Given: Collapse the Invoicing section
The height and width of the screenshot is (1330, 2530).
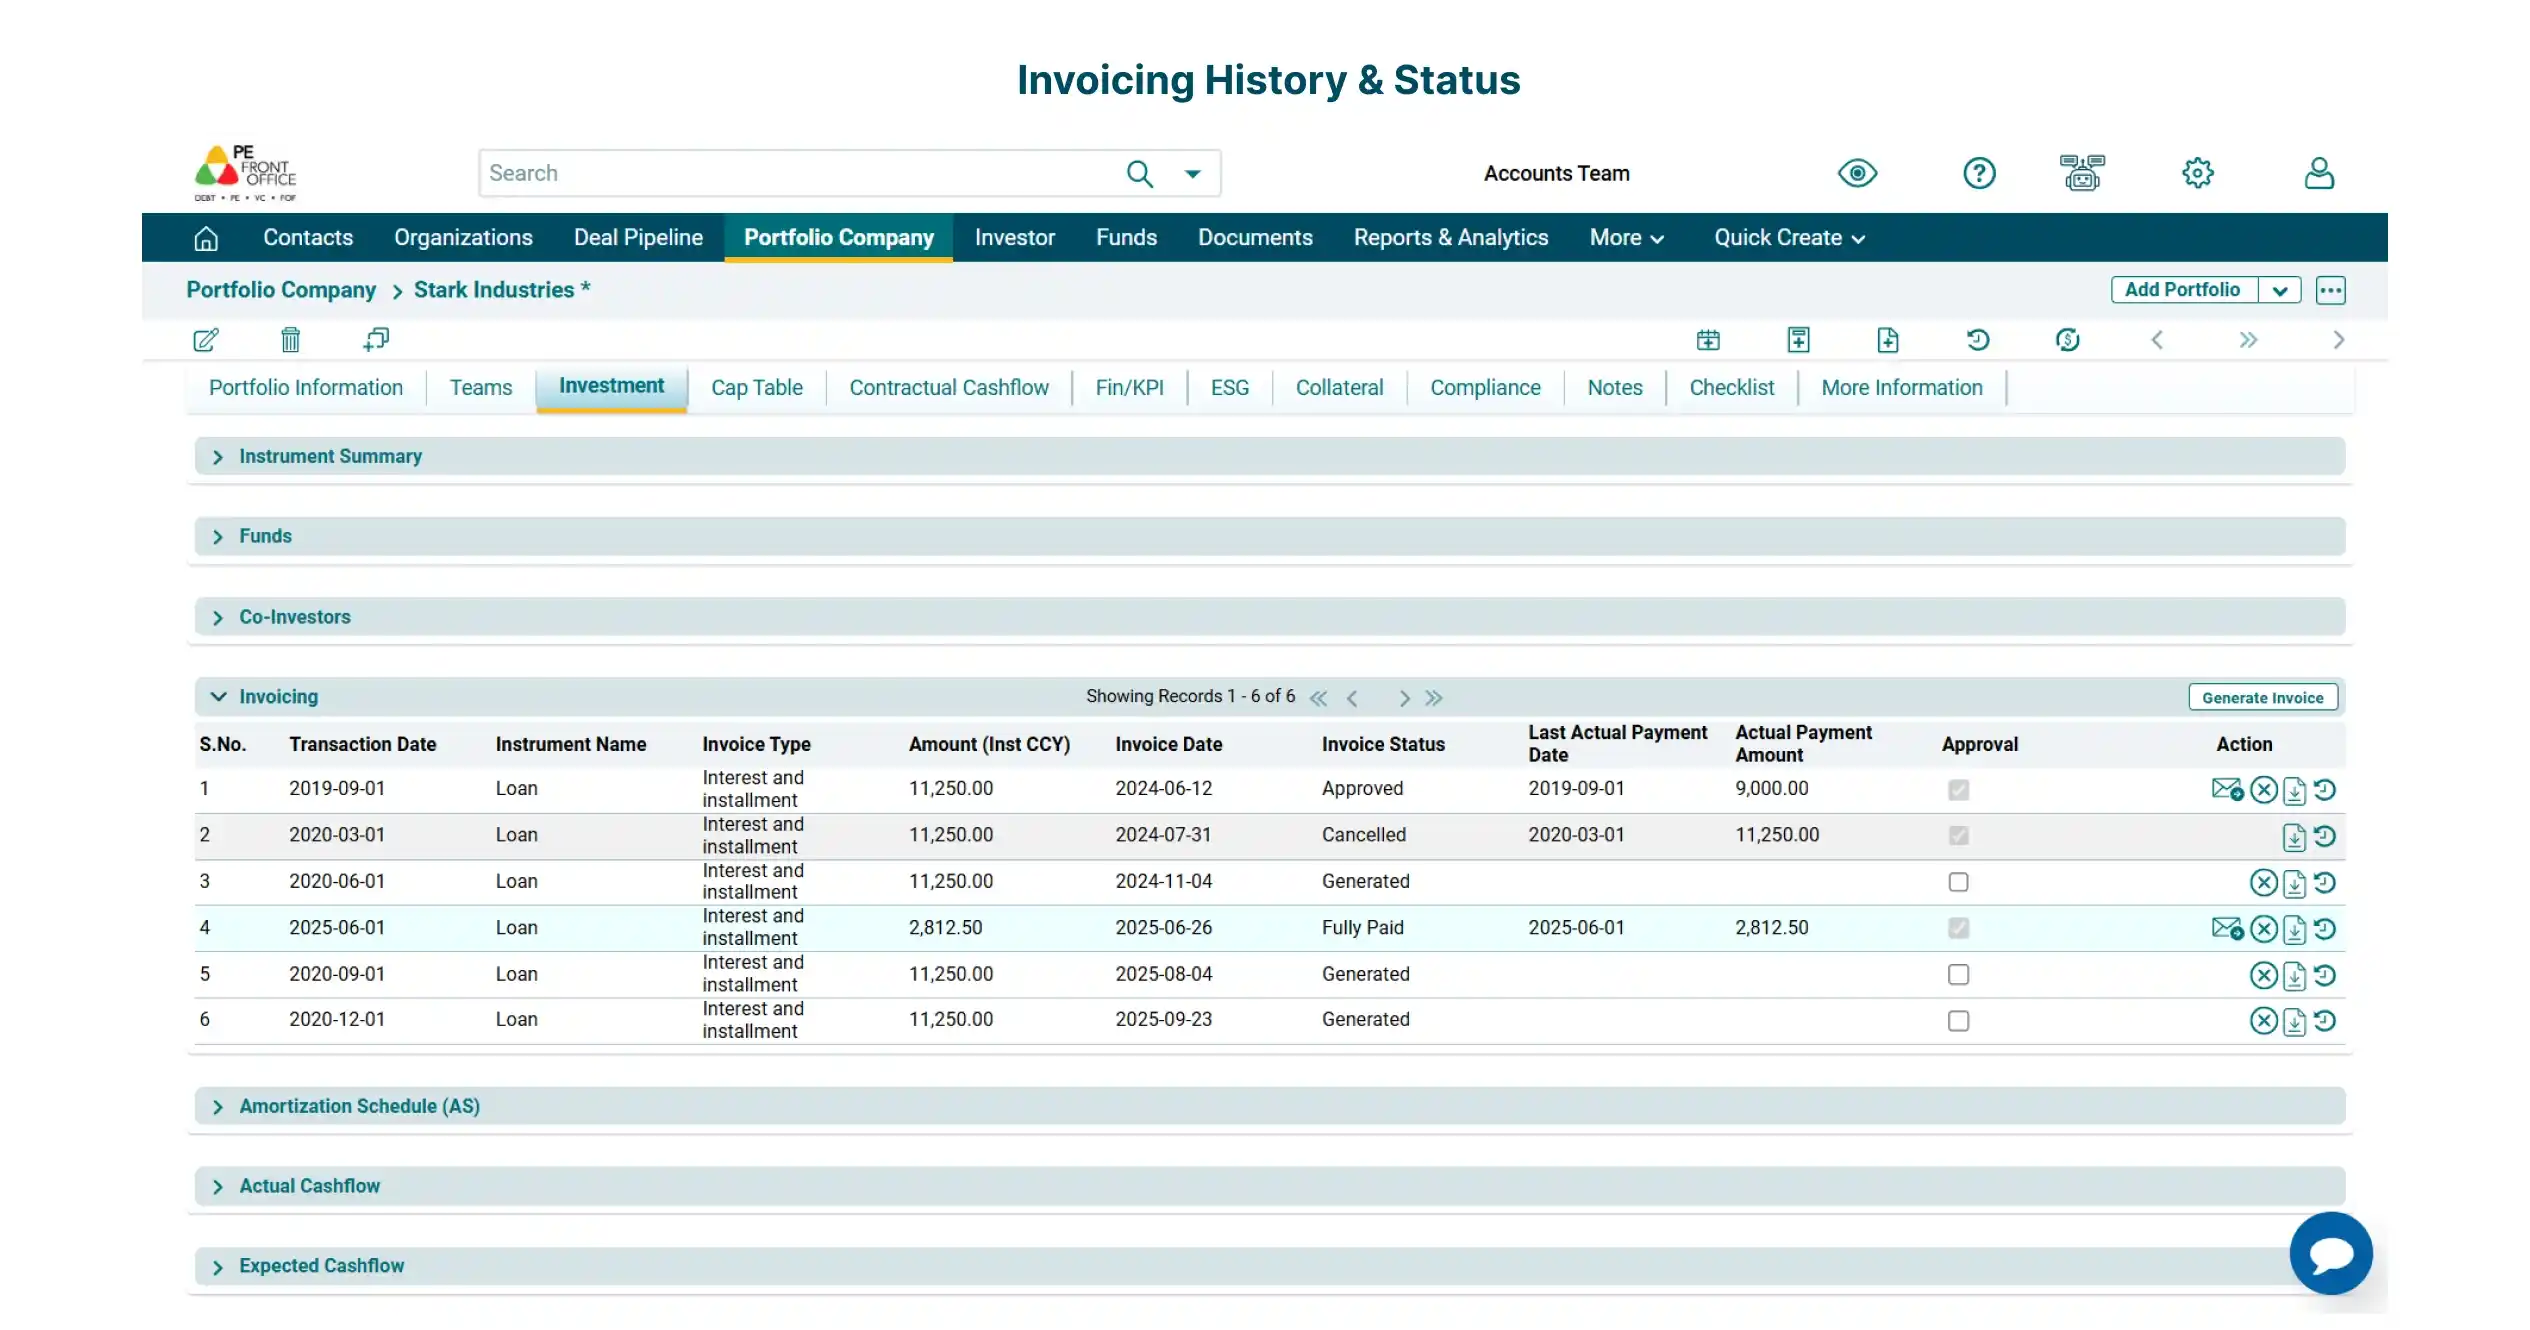Looking at the screenshot, I should [218, 697].
